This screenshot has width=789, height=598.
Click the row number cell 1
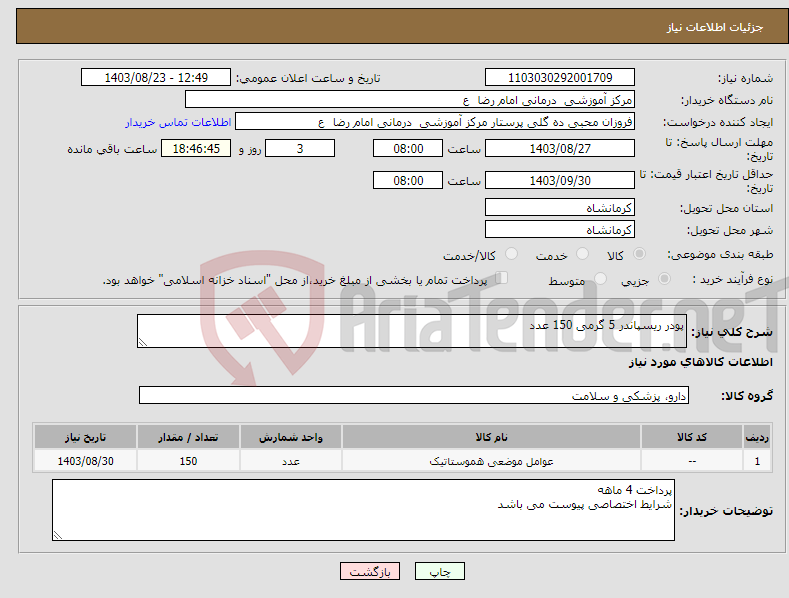coord(757,461)
